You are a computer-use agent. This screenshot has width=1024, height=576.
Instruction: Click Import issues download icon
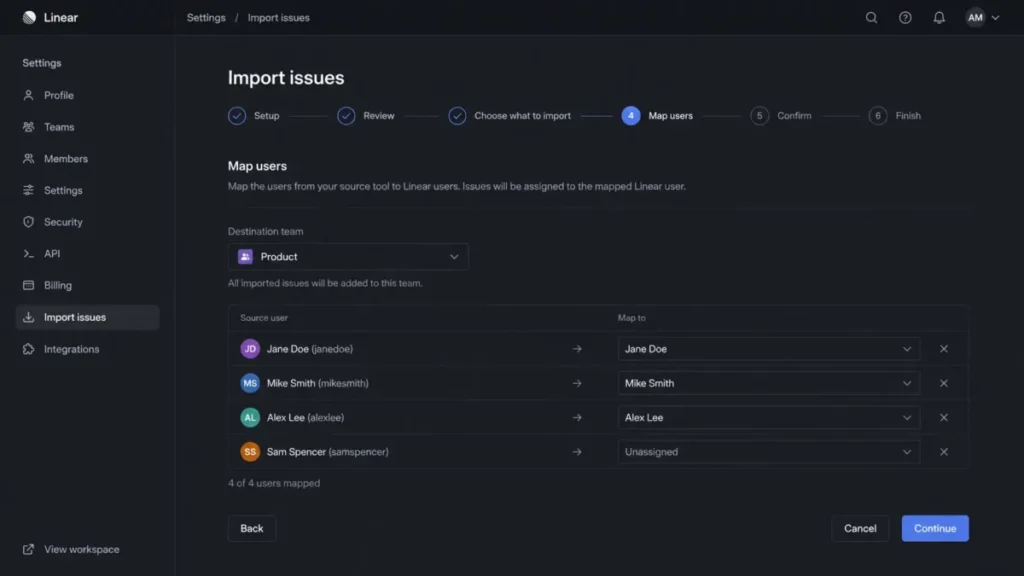(28, 317)
